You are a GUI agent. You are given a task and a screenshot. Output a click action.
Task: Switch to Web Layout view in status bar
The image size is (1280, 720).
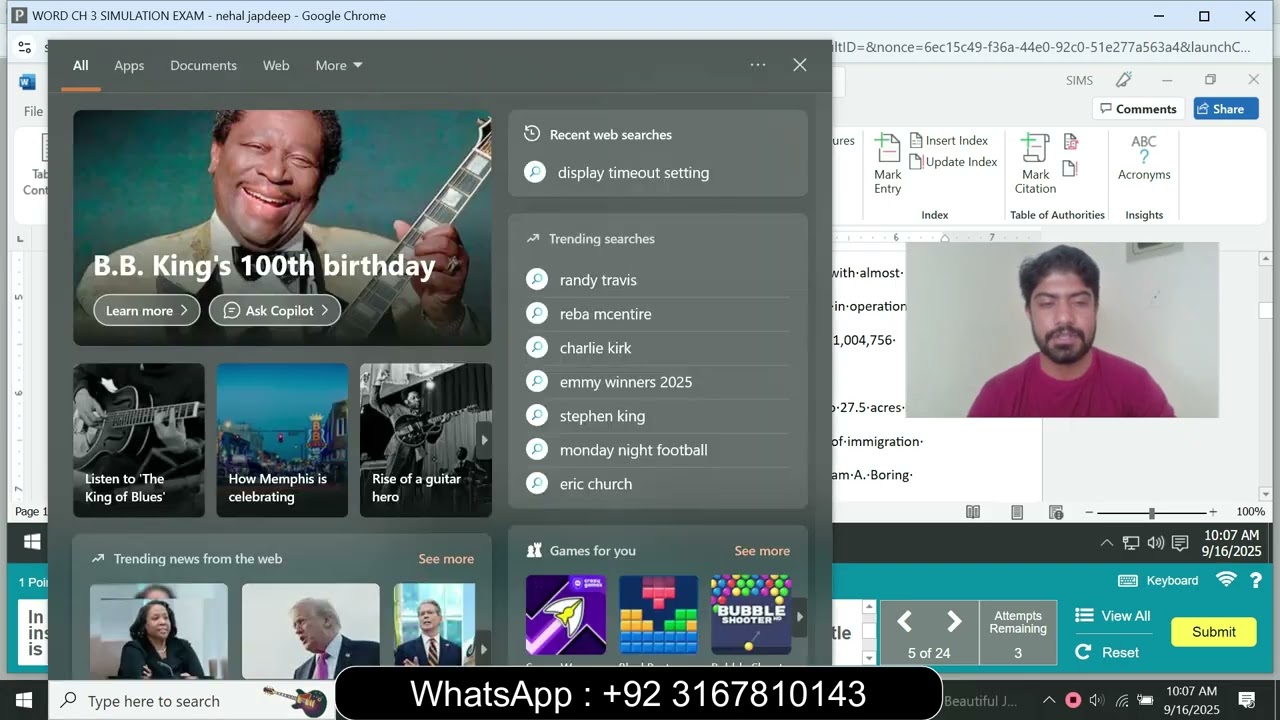click(1056, 512)
